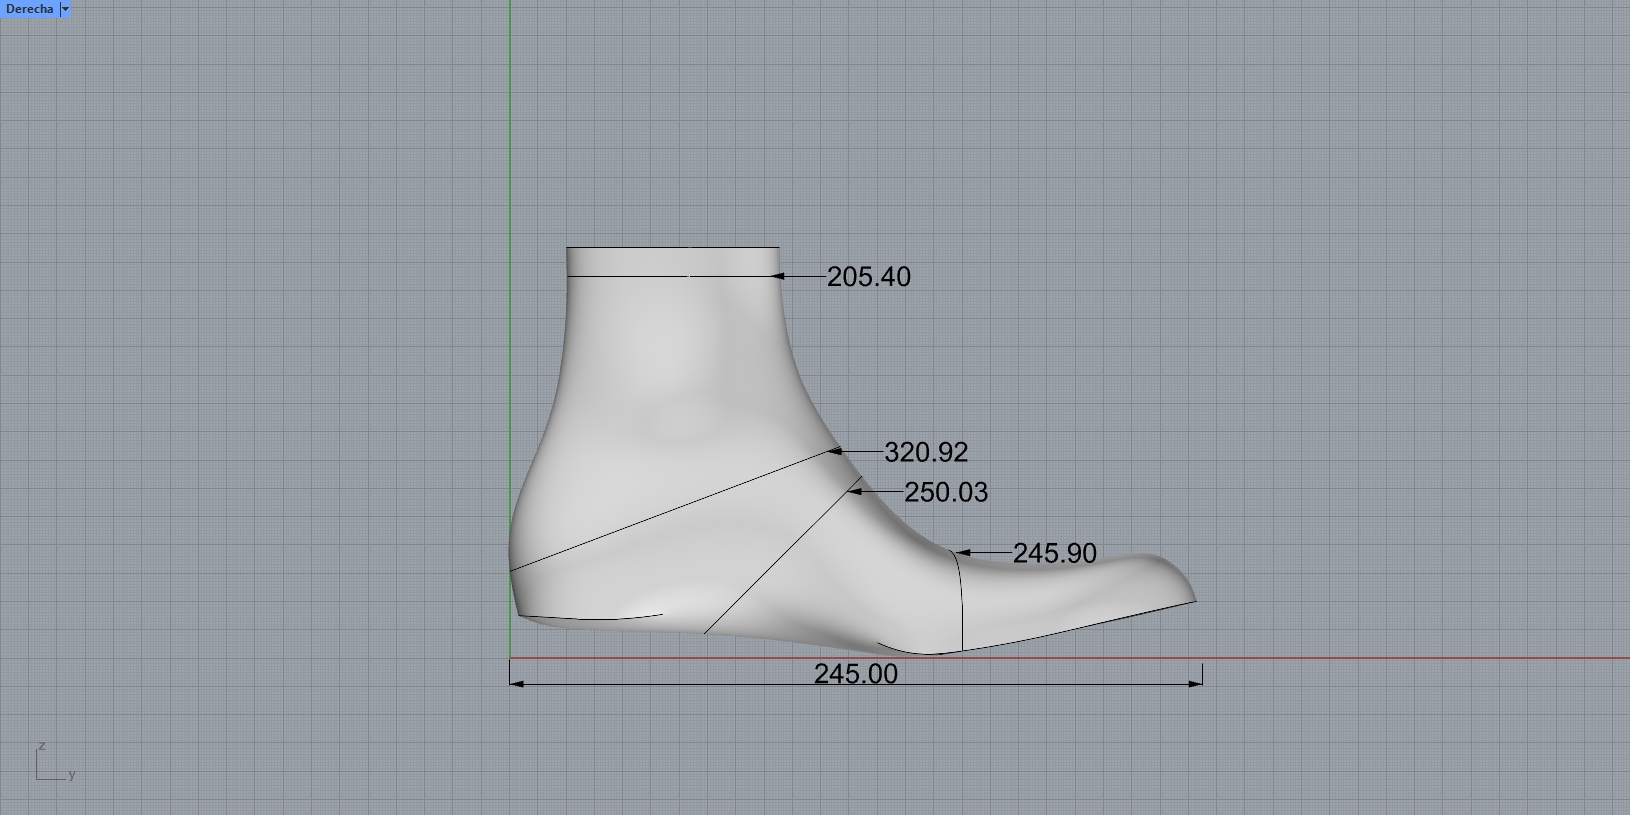Open the Derecha viewport dropdown arrow
Screen dimensions: 1630x815
[x=65, y=9]
